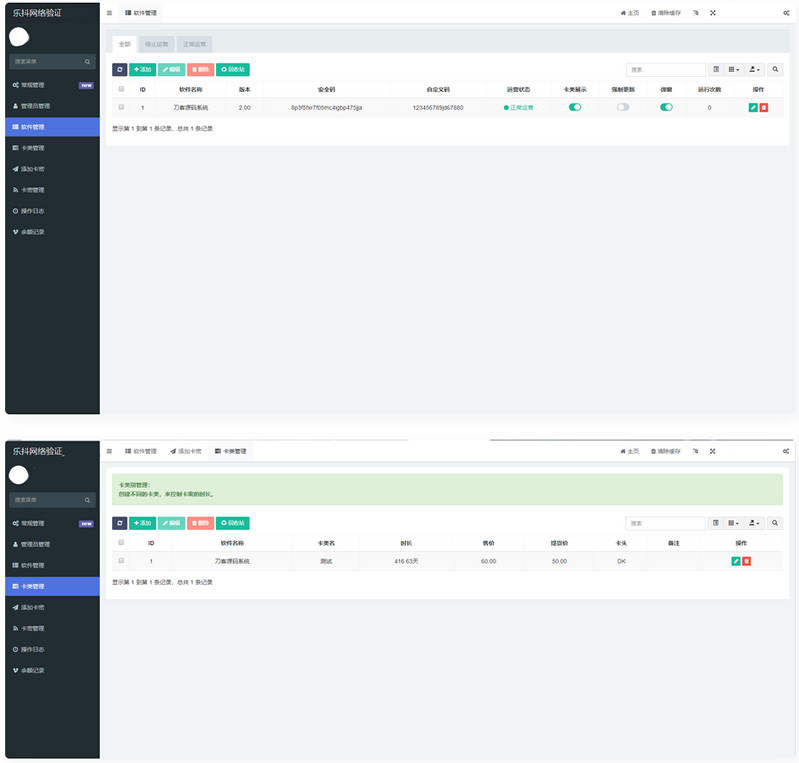Click refresh icon on 卡类管理 page toolbar
The width and height of the screenshot is (799, 763).
tap(119, 523)
